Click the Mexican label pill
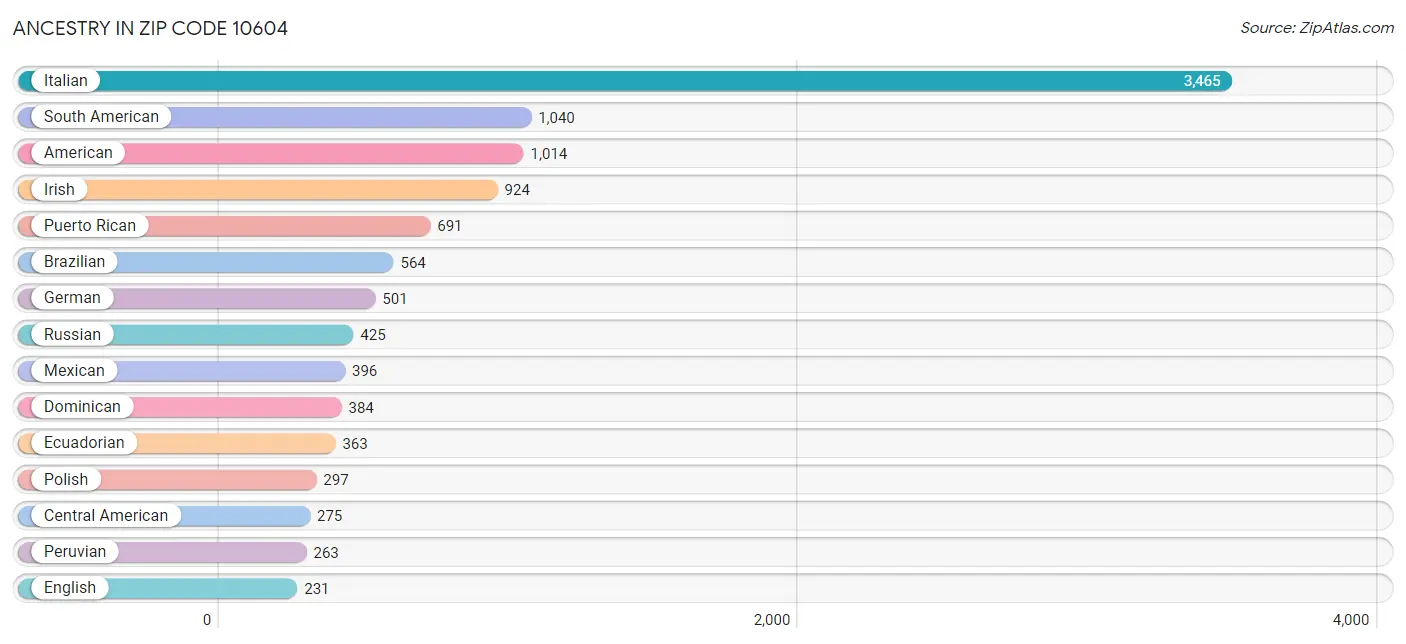The width and height of the screenshot is (1406, 644). pyautogui.click(x=74, y=371)
